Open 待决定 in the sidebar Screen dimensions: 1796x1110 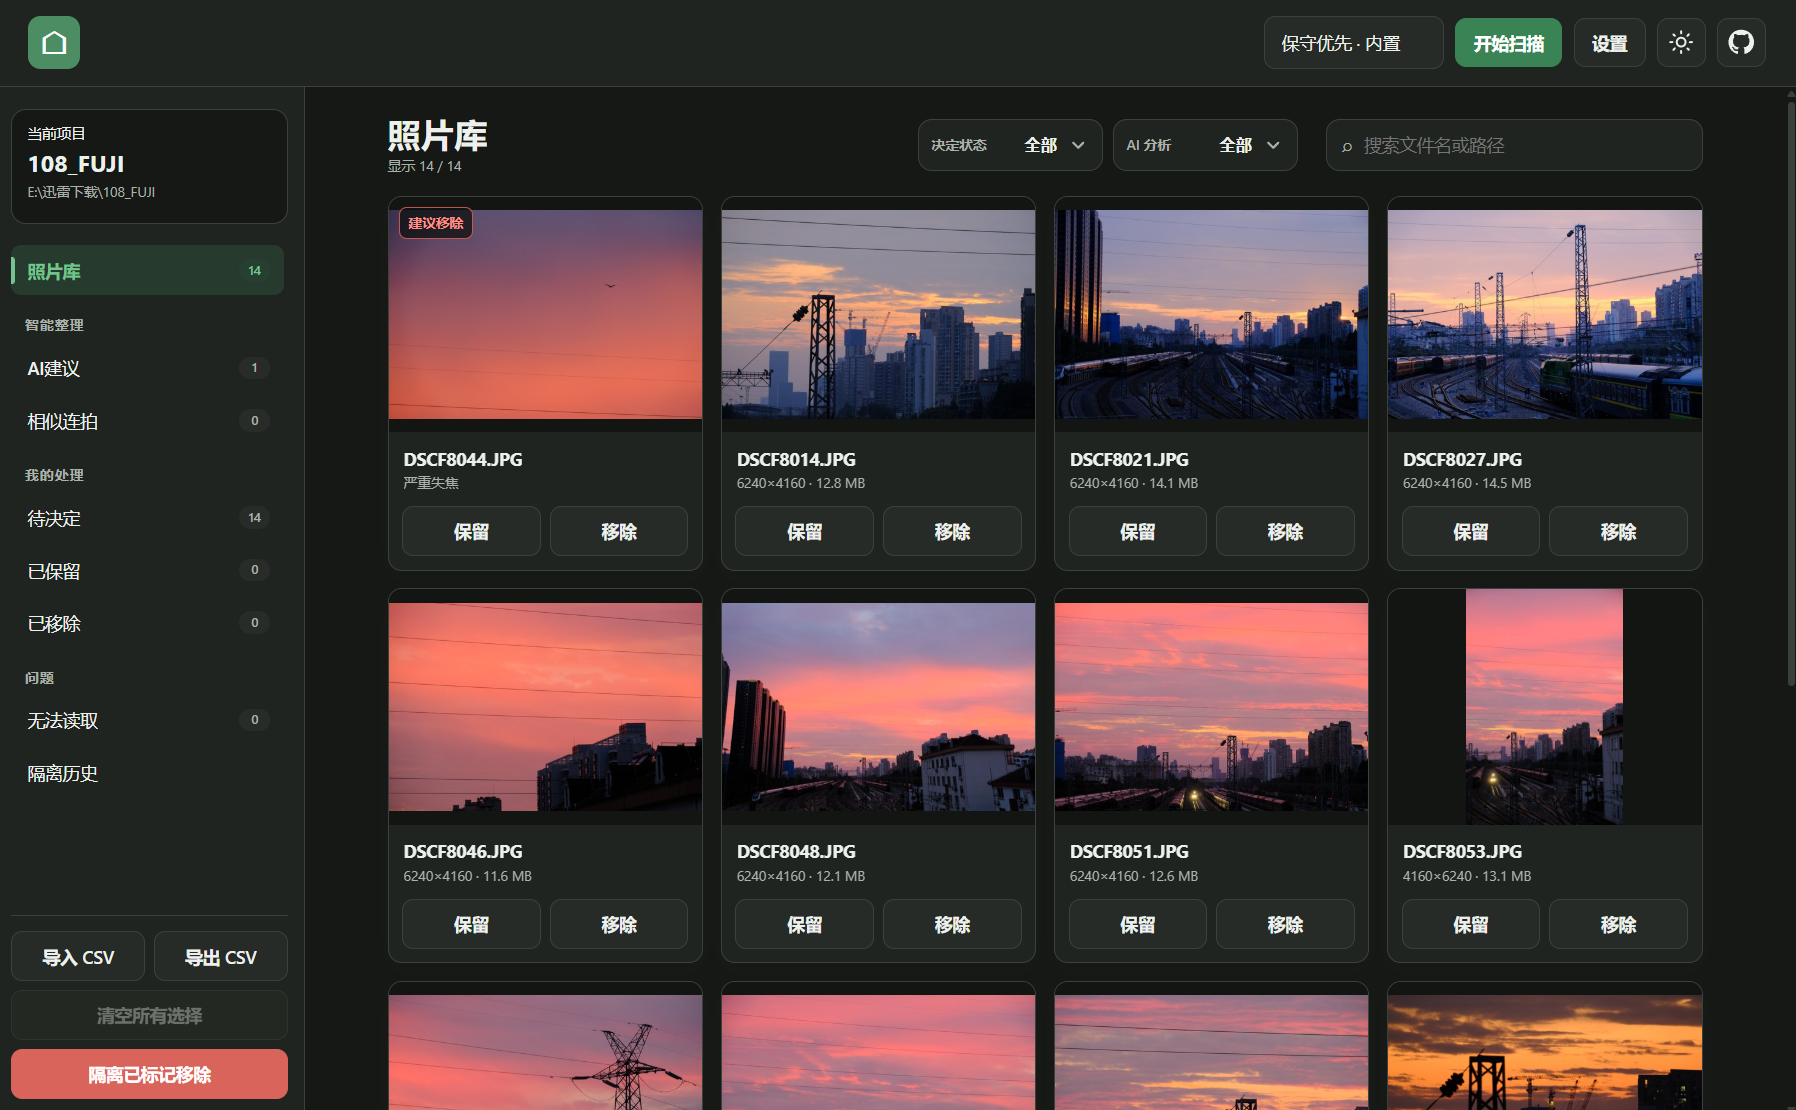(147, 518)
